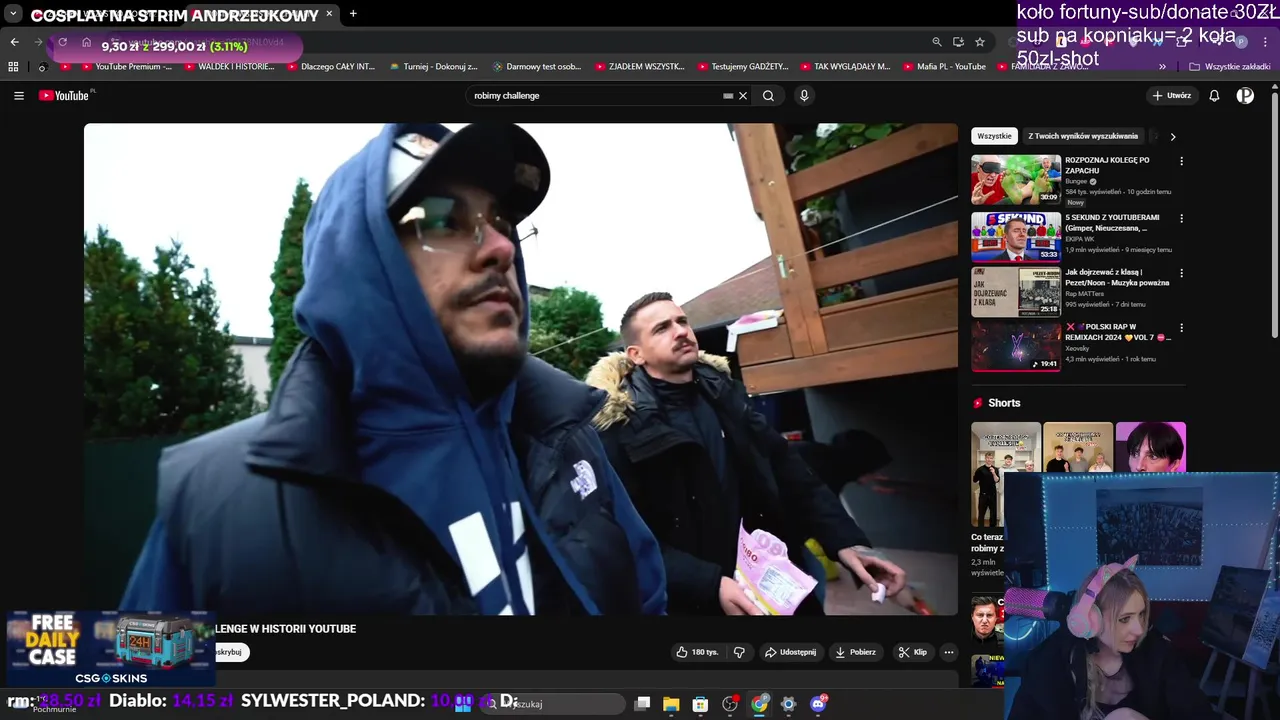Image resolution: width=1280 pixels, height=720 pixels.
Task: Dislike the video with the thumbs-down
Action: tap(739, 652)
